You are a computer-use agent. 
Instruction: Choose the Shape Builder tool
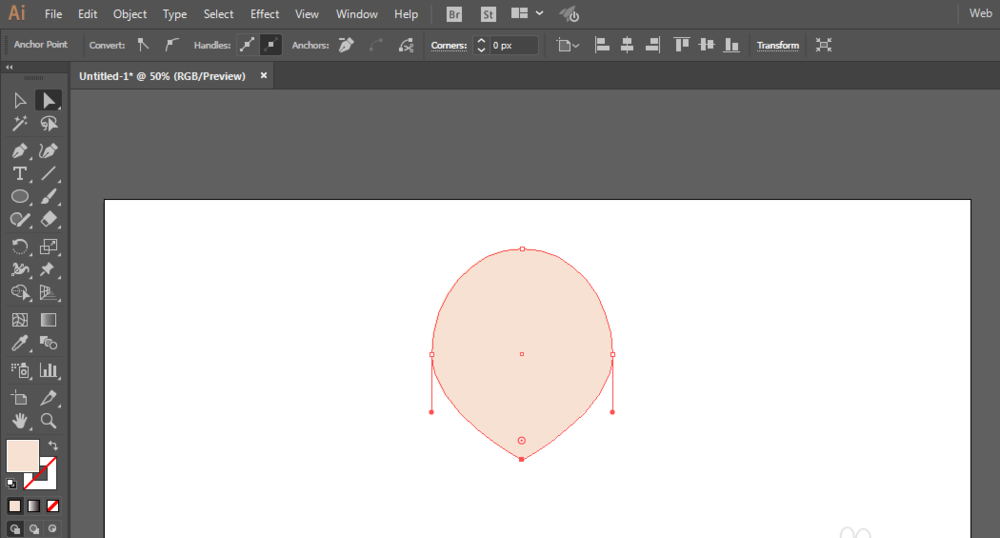pyautogui.click(x=20, y=293)
